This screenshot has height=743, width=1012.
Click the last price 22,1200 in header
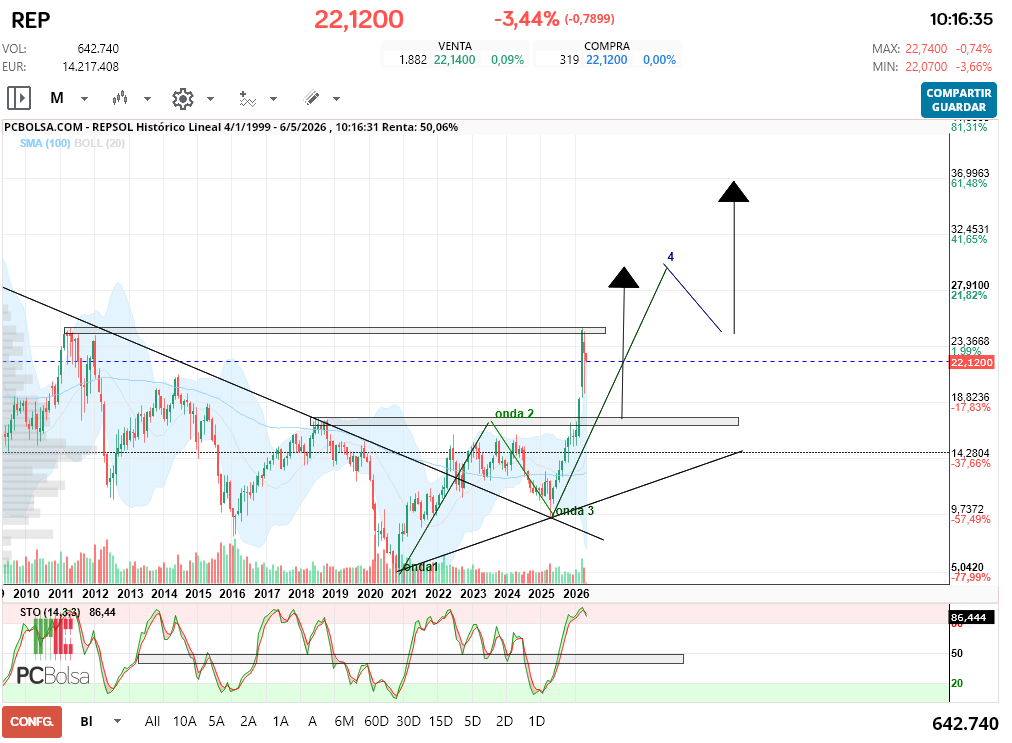pyautogui.click(x=359, y=19)
